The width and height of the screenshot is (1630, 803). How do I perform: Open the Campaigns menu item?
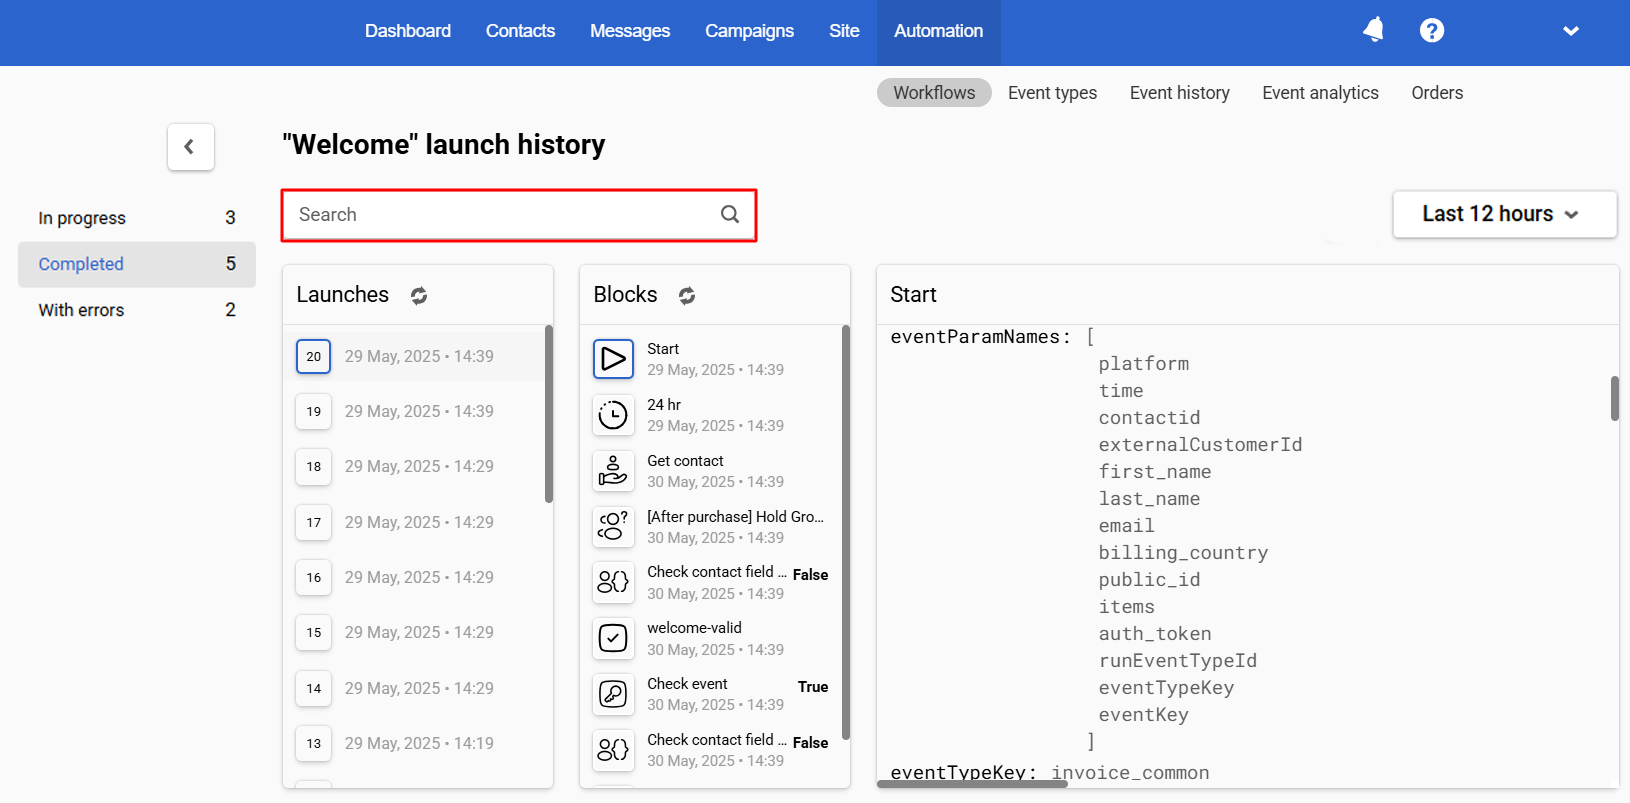749,31
